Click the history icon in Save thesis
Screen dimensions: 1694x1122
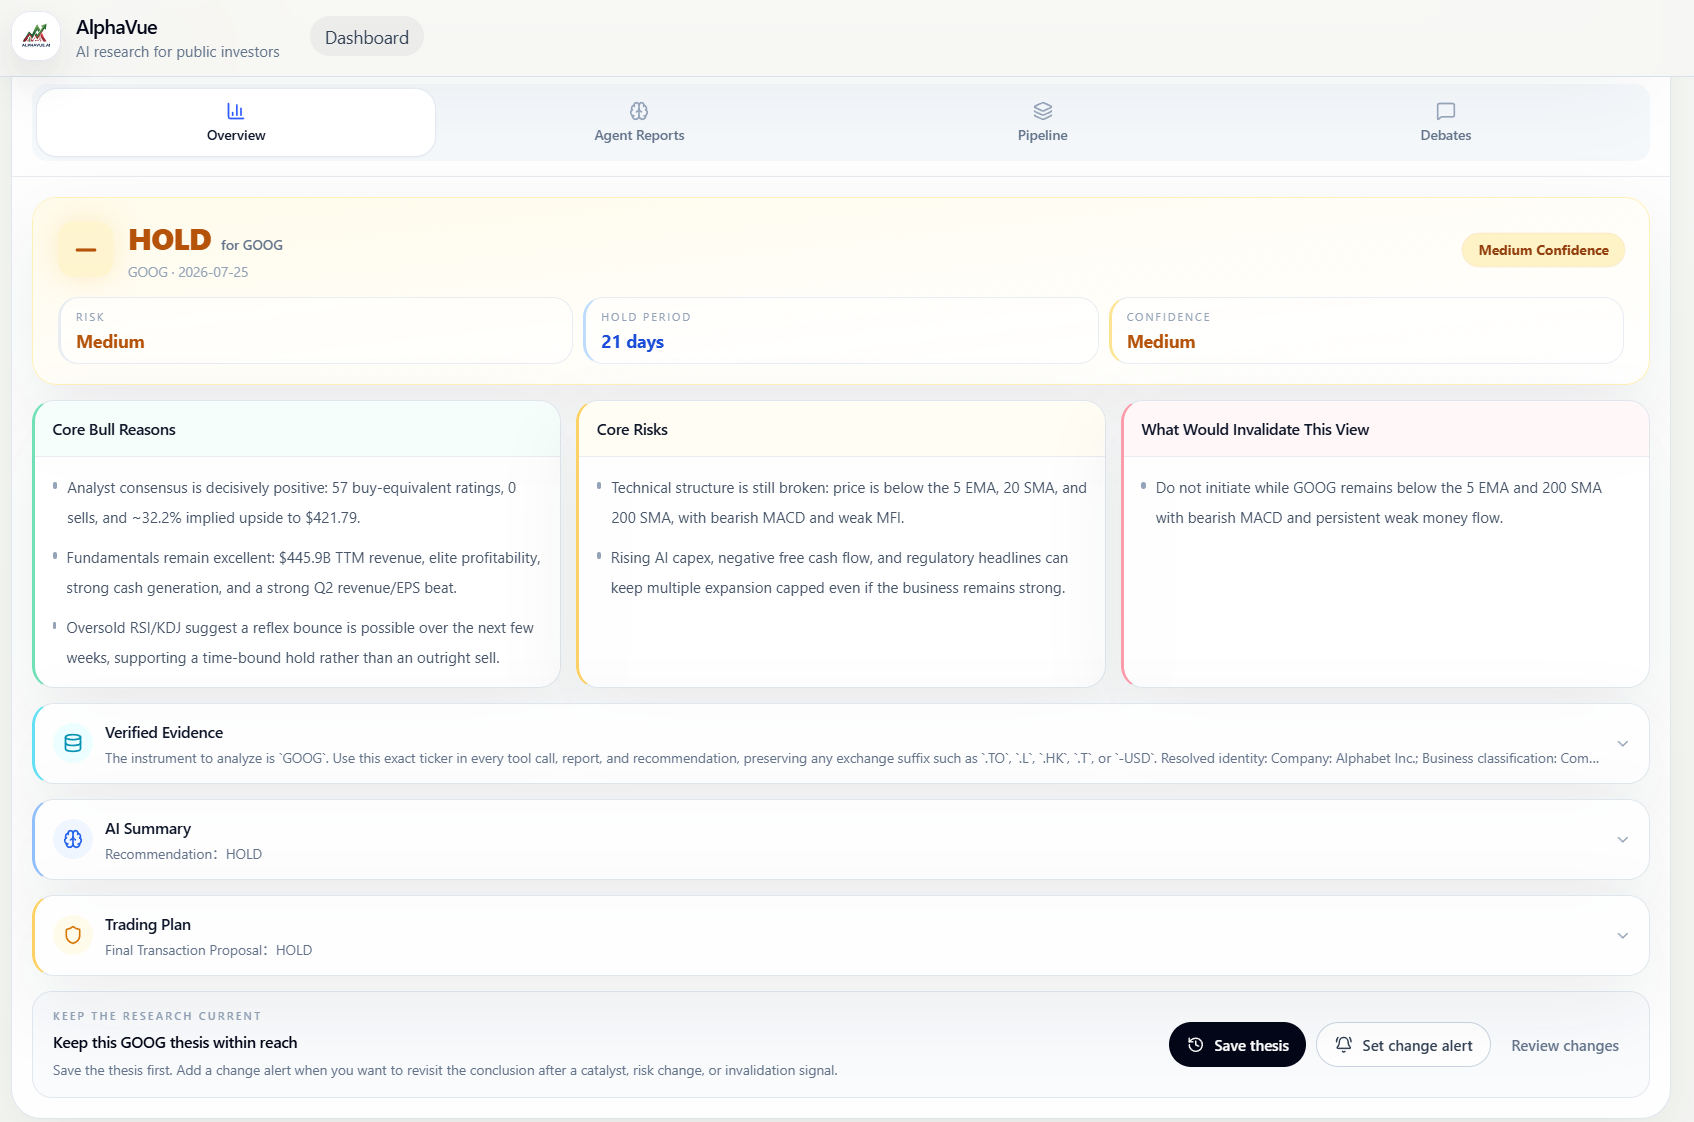1195,1045
